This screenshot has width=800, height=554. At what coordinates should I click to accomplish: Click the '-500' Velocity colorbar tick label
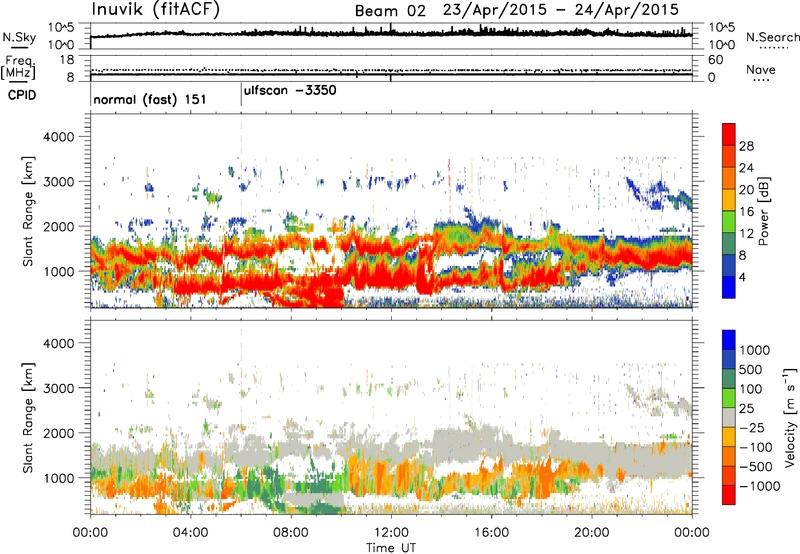coord(756,467)
